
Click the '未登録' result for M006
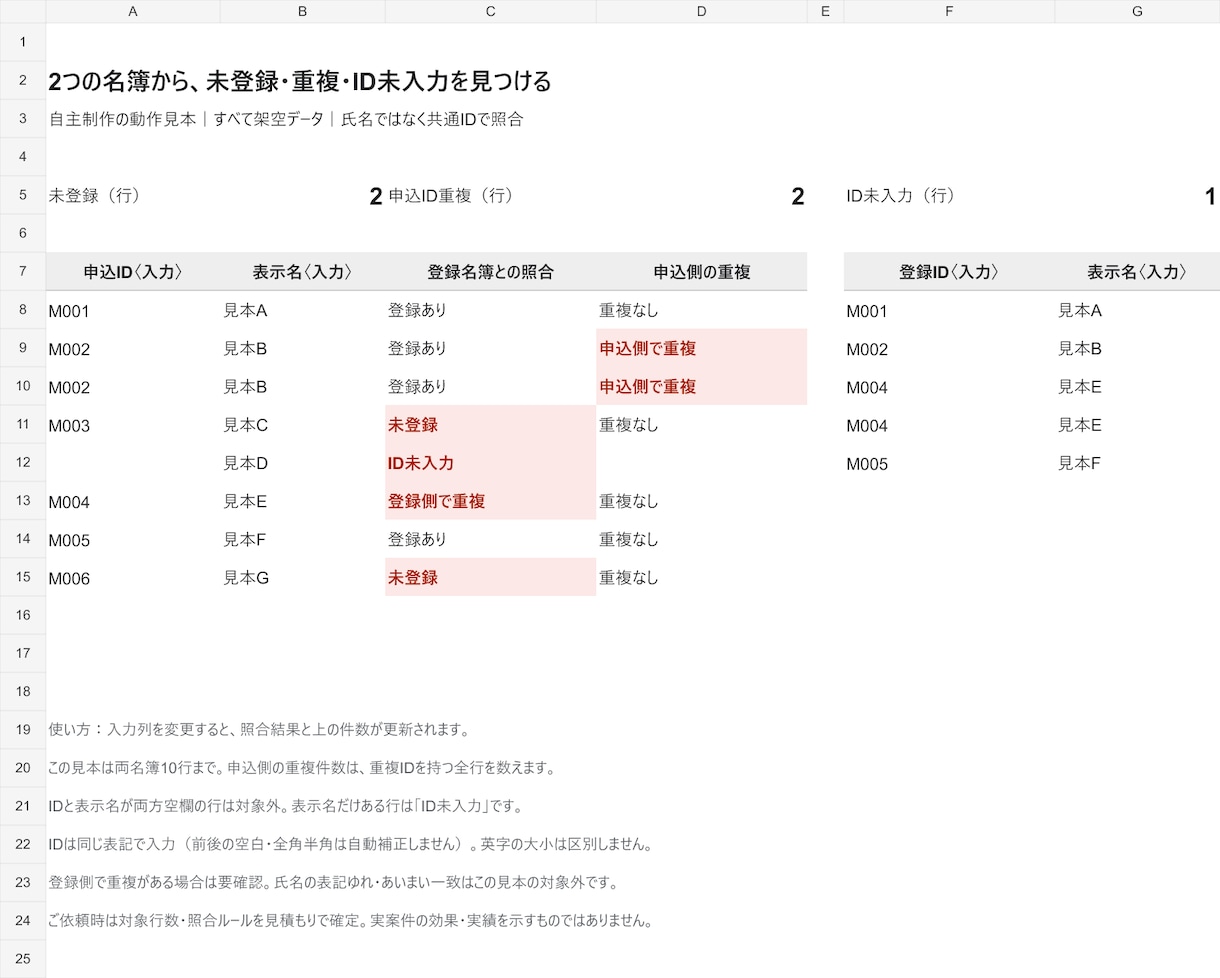490,577
